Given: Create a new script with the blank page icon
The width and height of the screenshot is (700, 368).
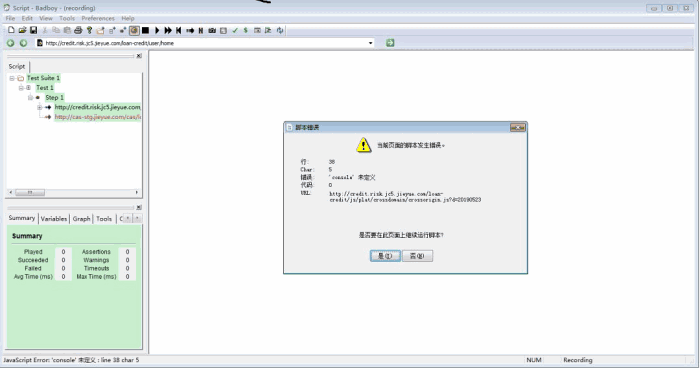Looking at the screenshot, I should 11,30.
